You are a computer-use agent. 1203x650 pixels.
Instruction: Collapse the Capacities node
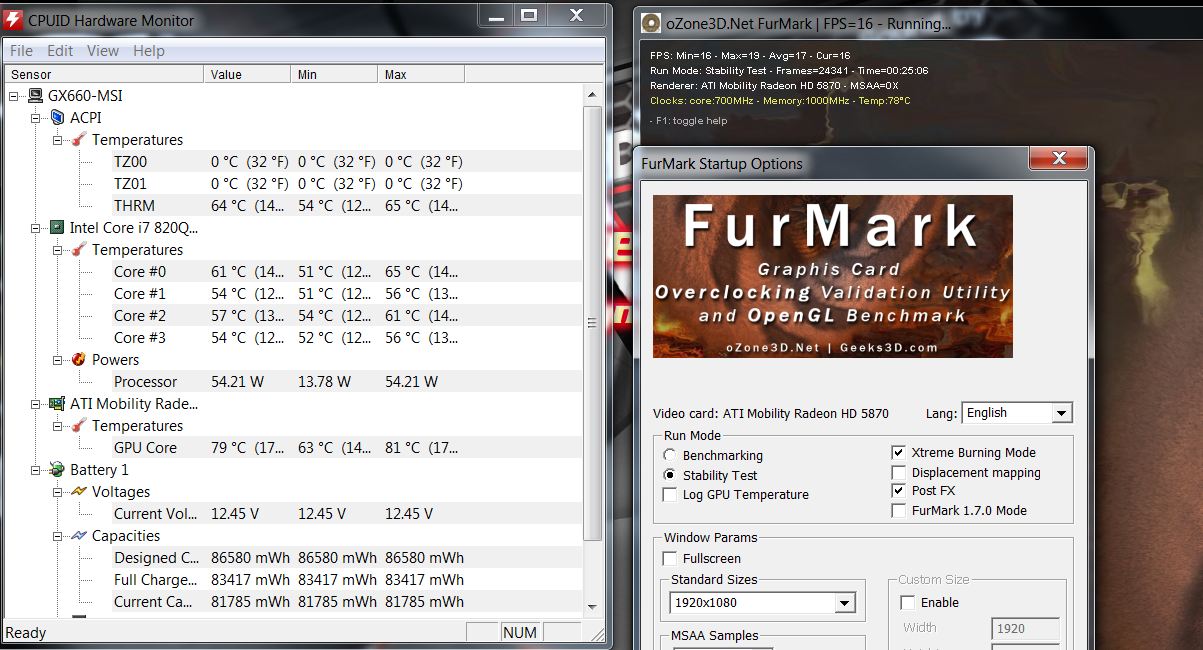(x=58, y=536)
